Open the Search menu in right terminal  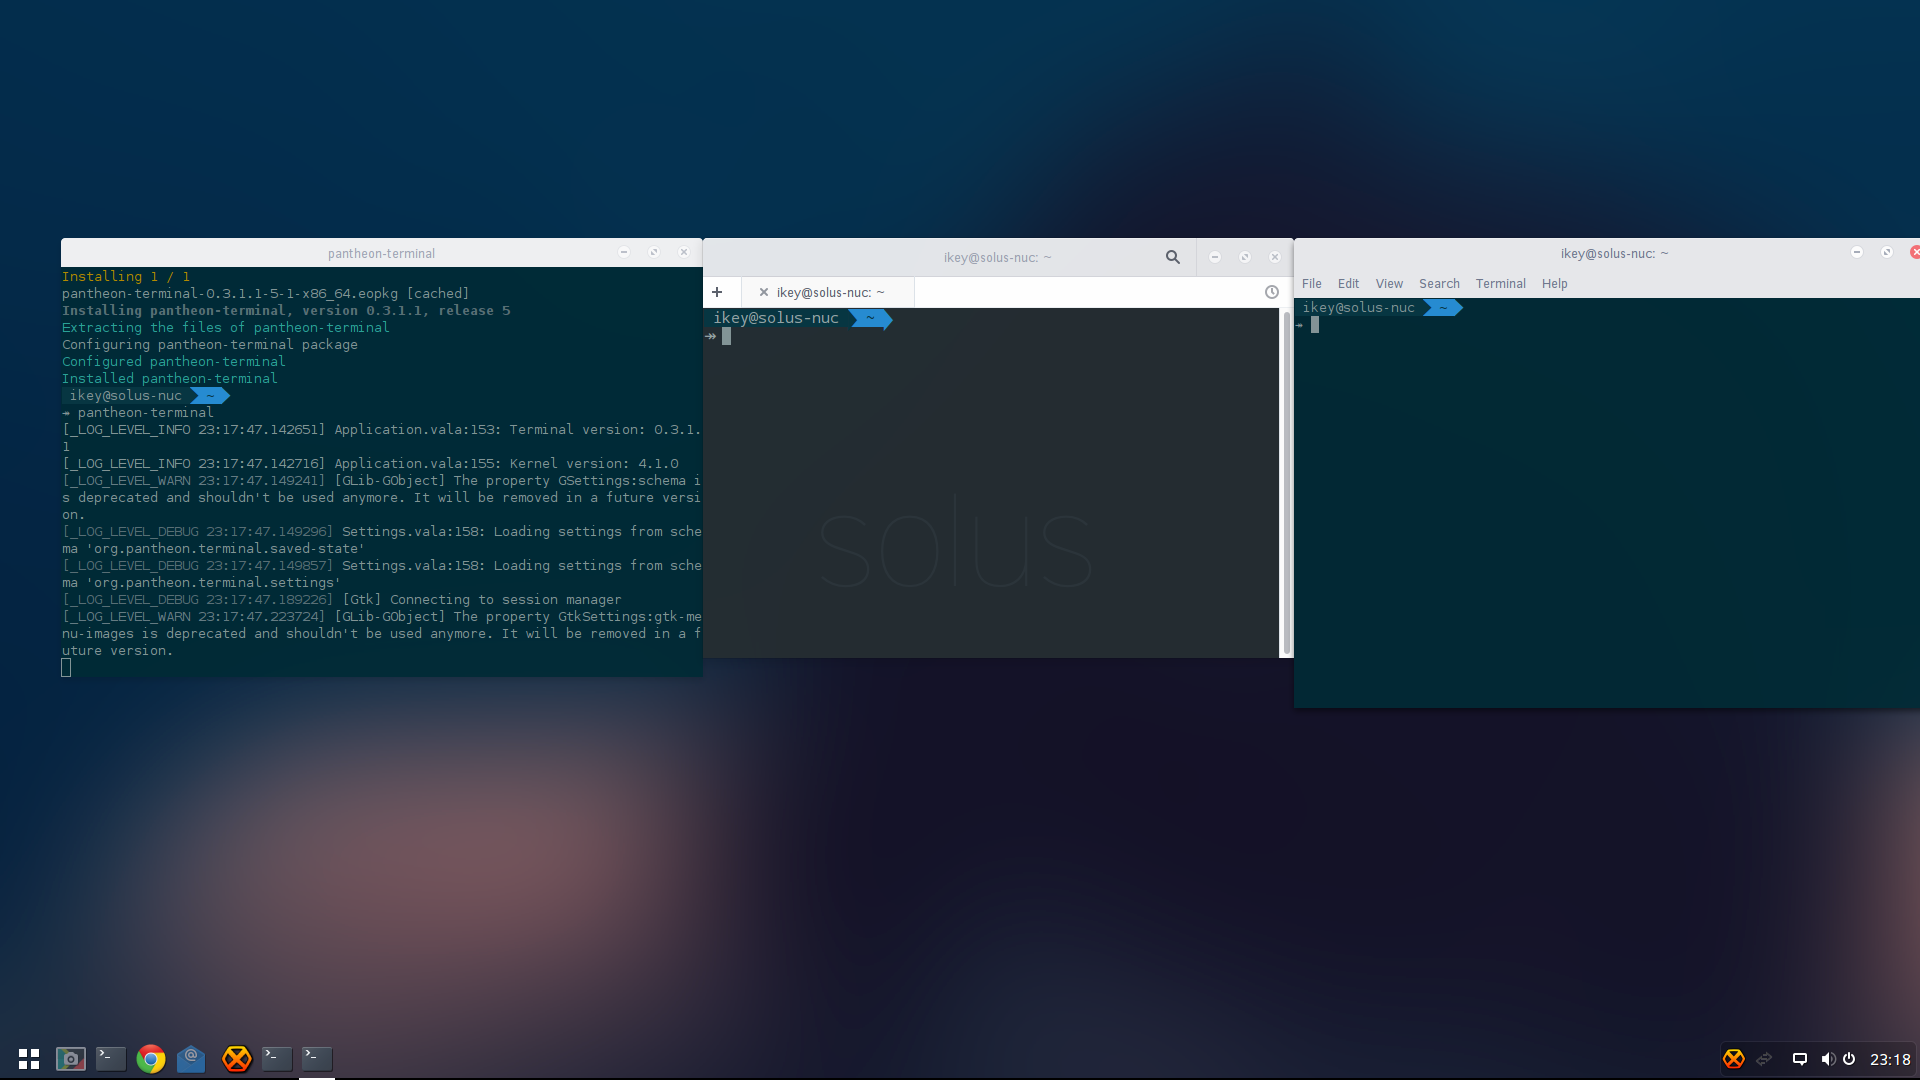pos(1439,284)
